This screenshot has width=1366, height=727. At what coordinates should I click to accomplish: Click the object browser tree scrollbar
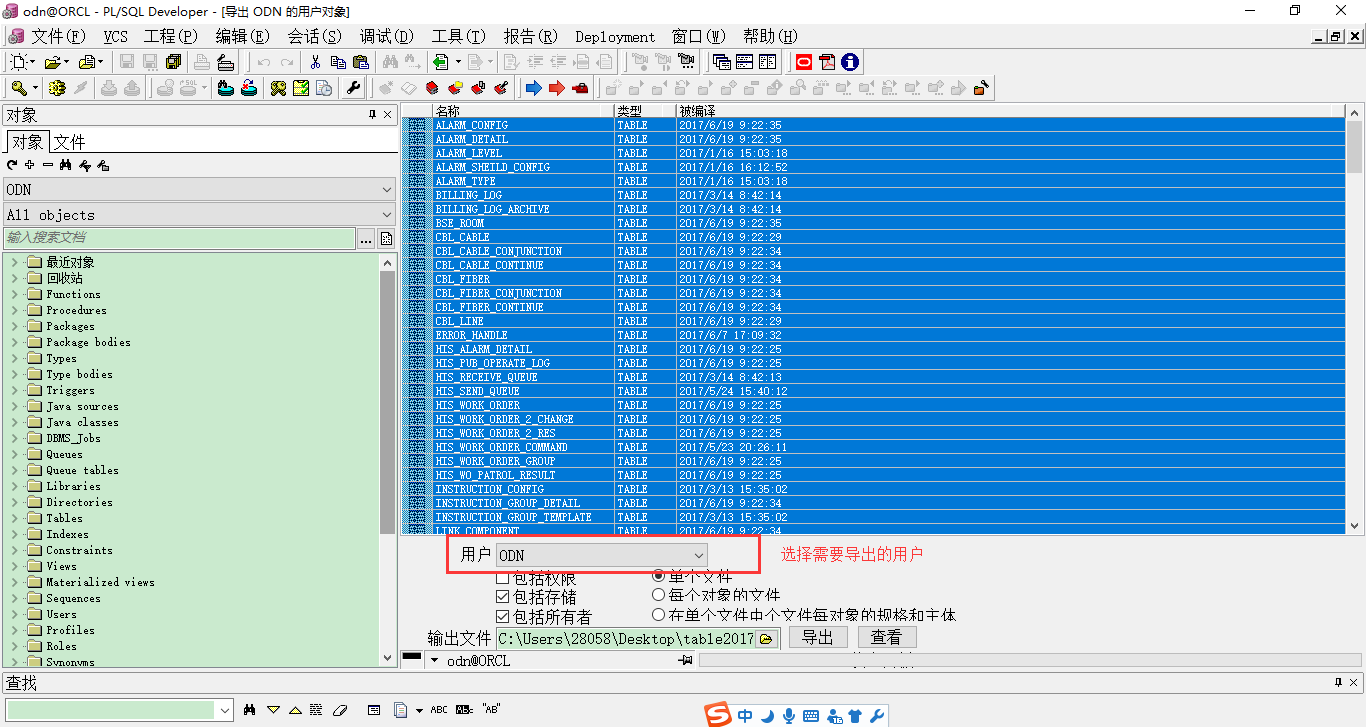tap(387, 460)
